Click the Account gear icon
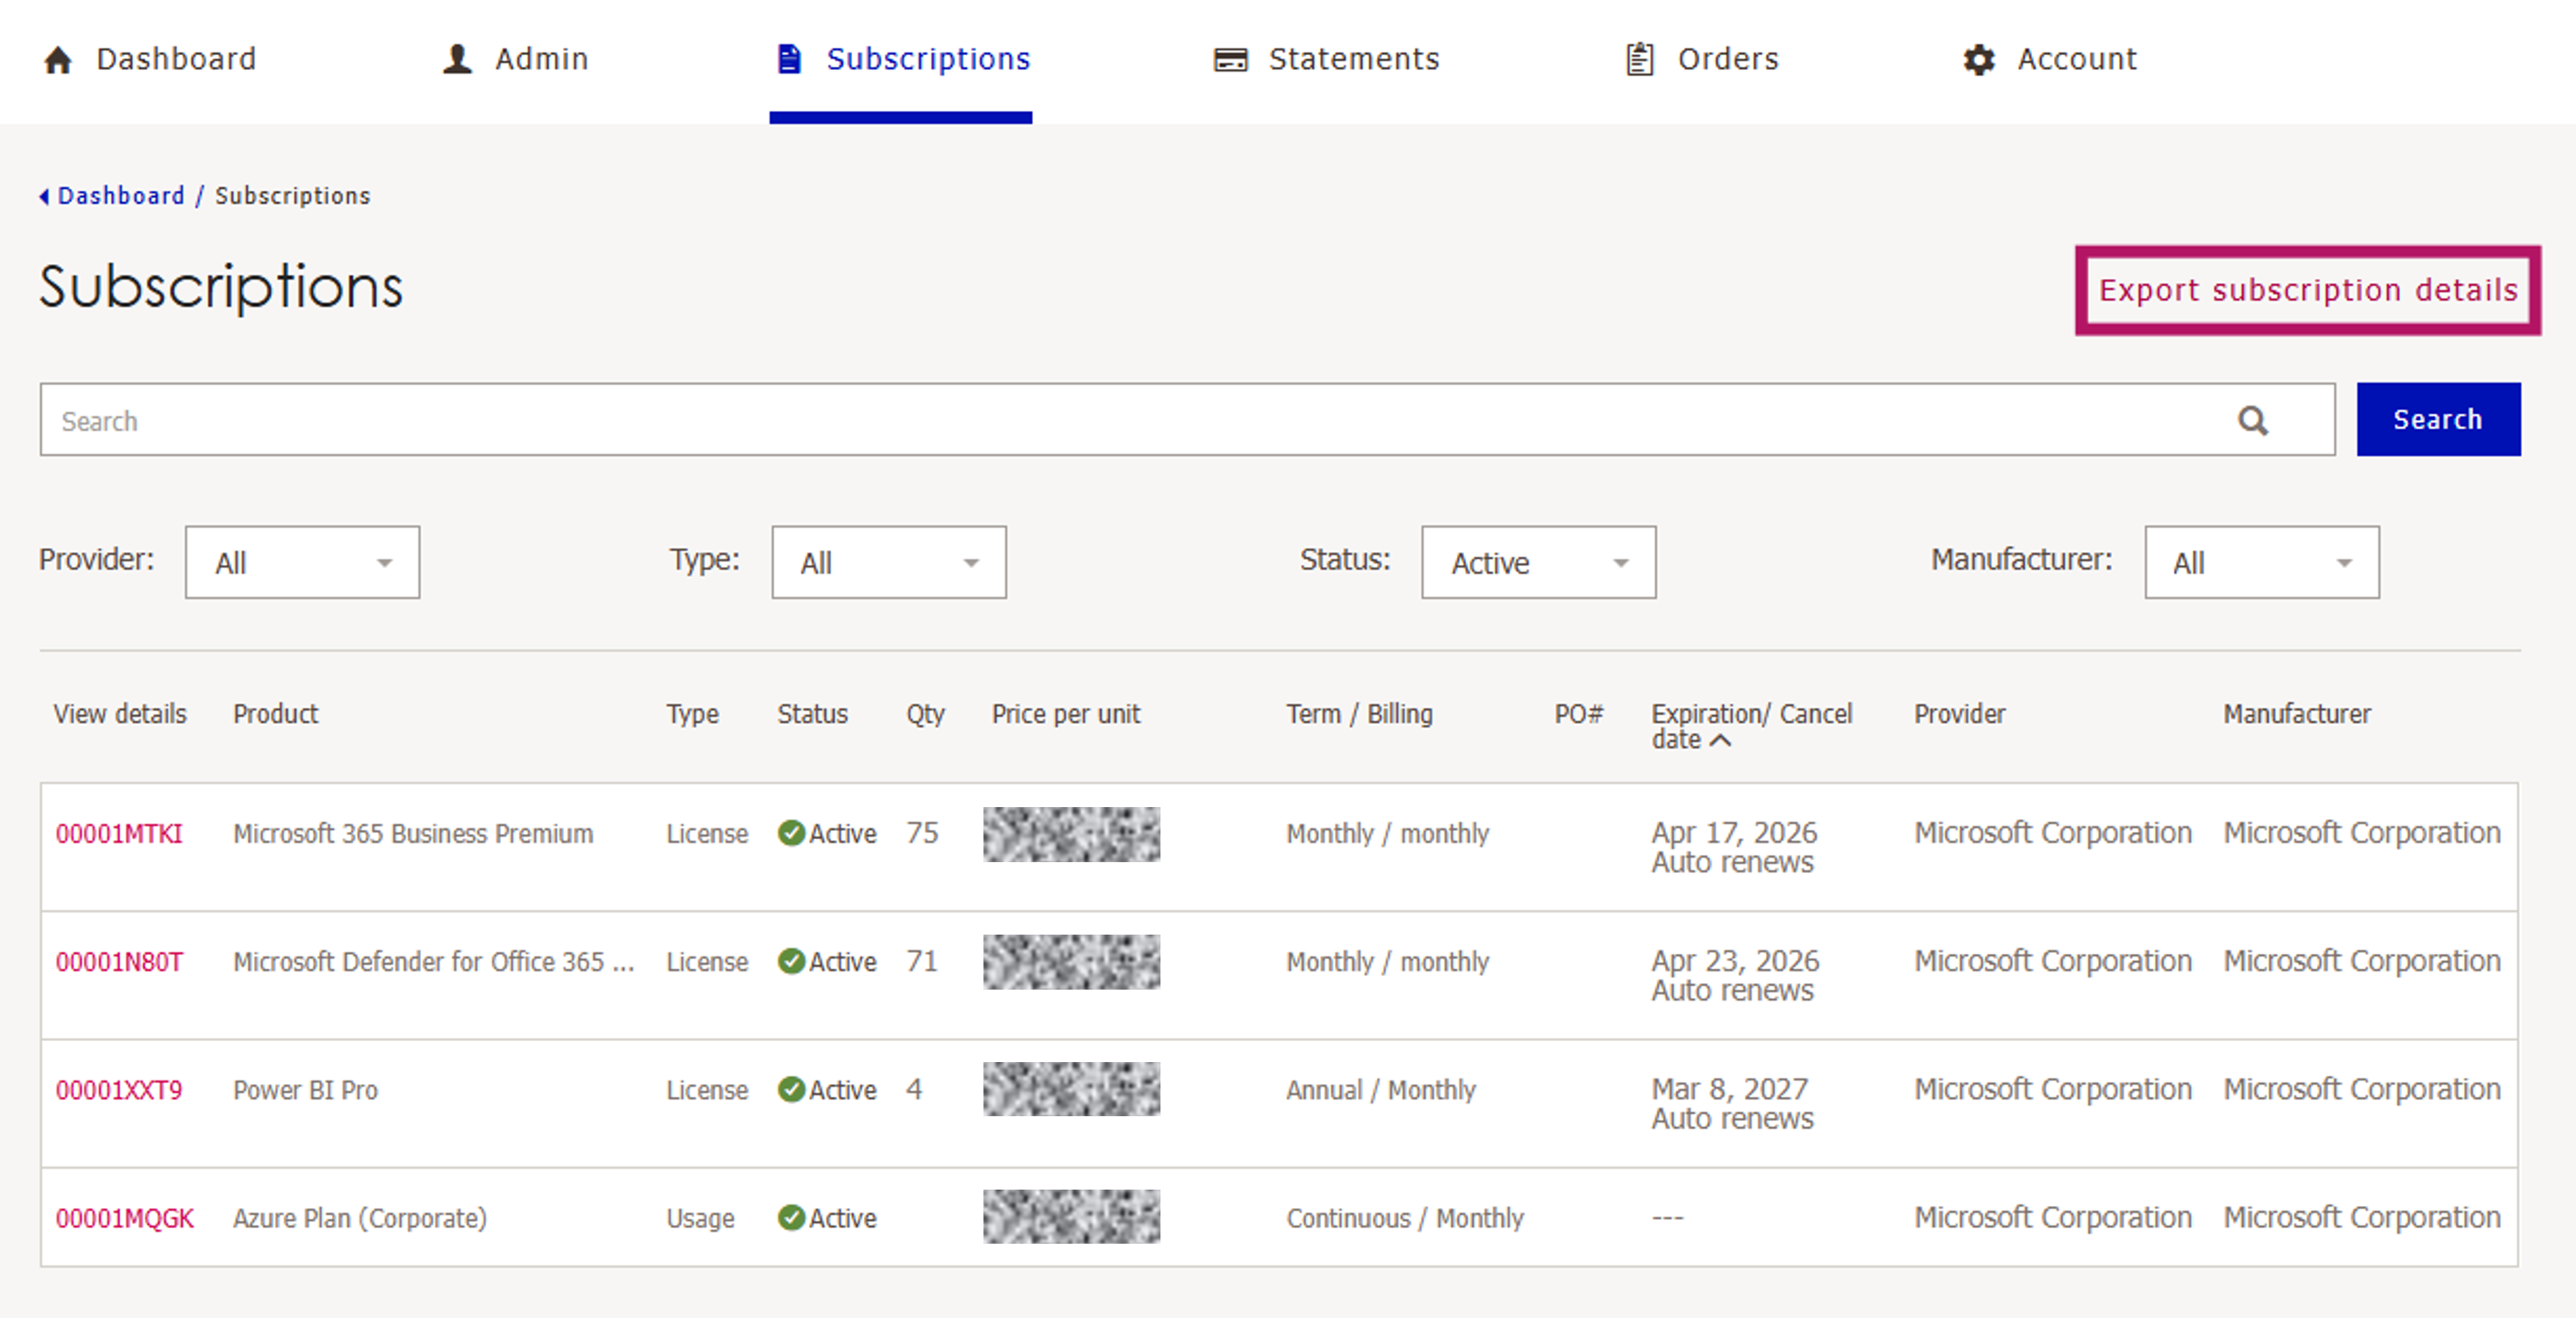 coord(1978,60)
